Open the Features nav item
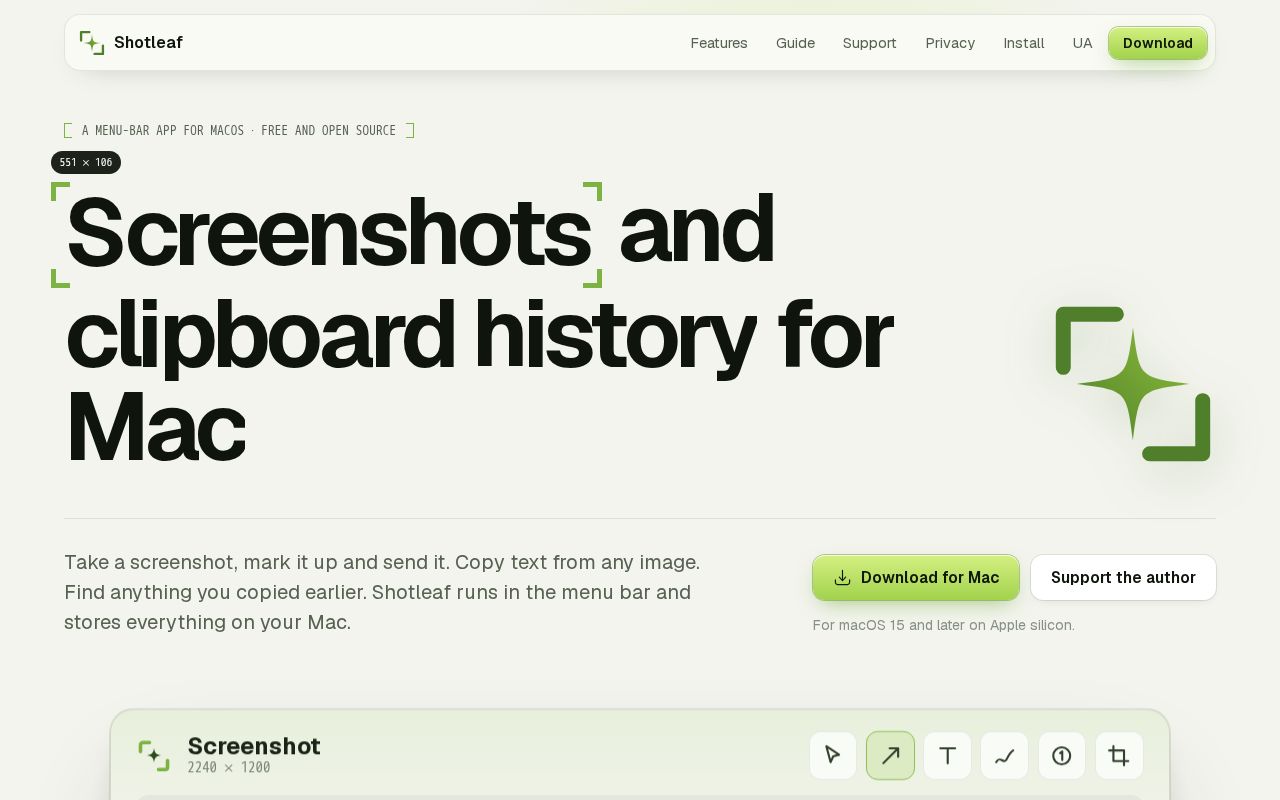The width and height of the screenshot is (1280, 800). tap(719, 43)
